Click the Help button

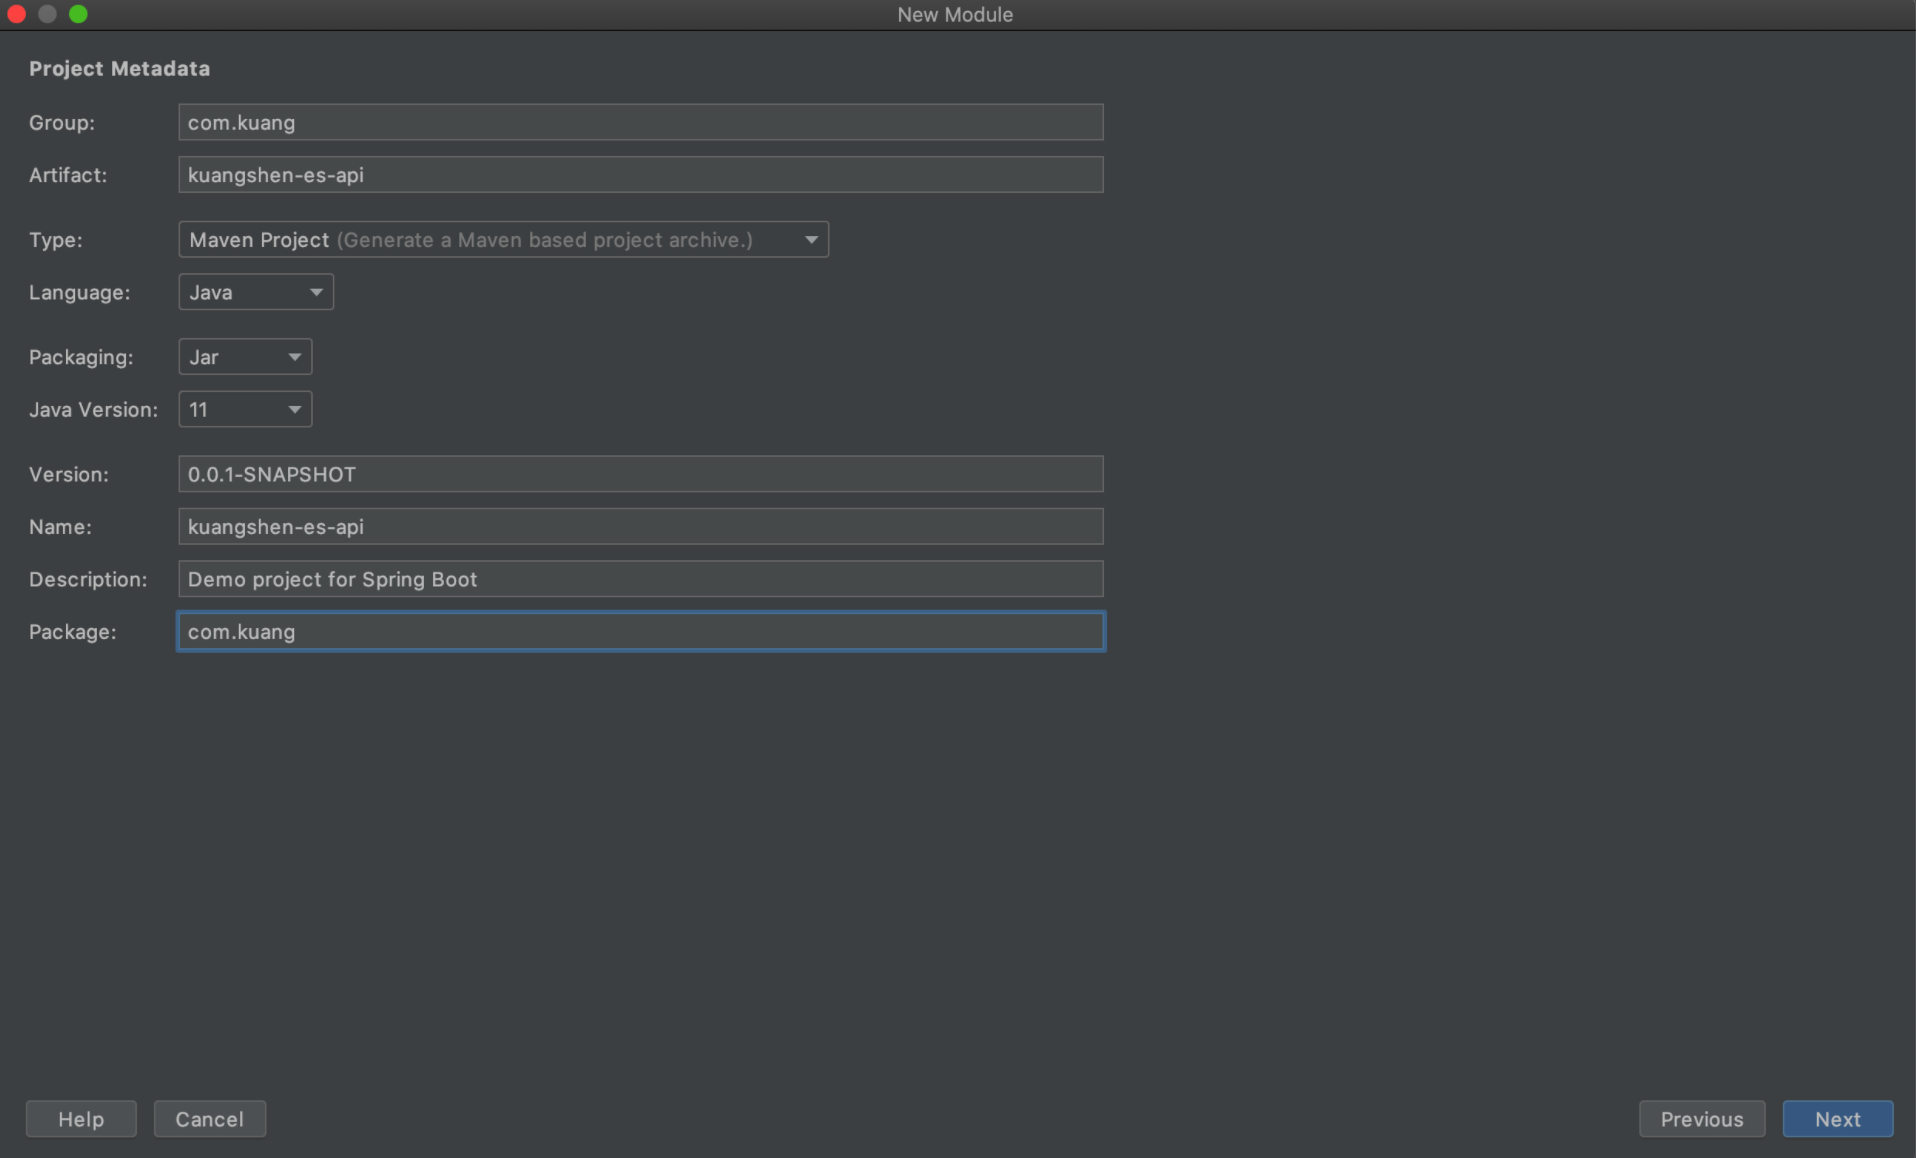[81, 1119]
